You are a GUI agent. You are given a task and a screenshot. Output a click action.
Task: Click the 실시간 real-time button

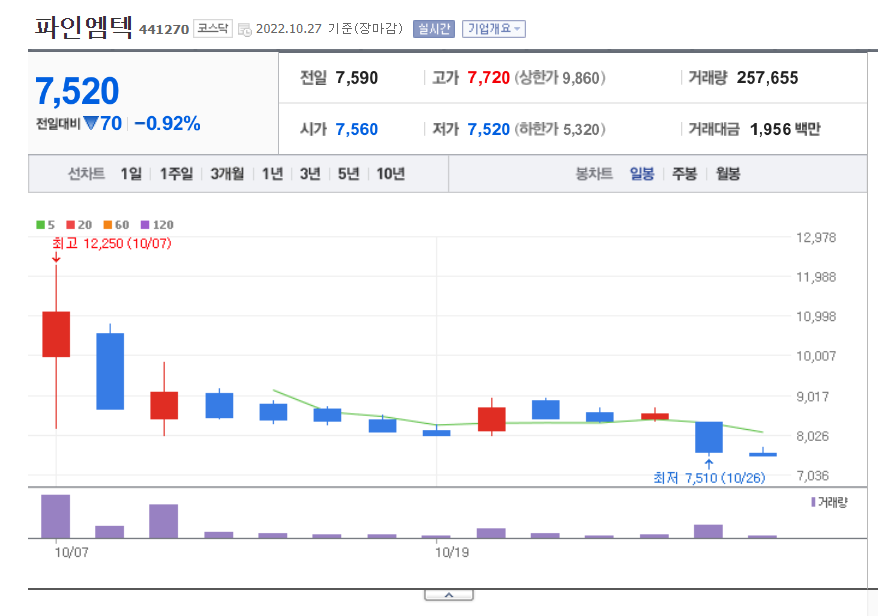tap(433, 29)
